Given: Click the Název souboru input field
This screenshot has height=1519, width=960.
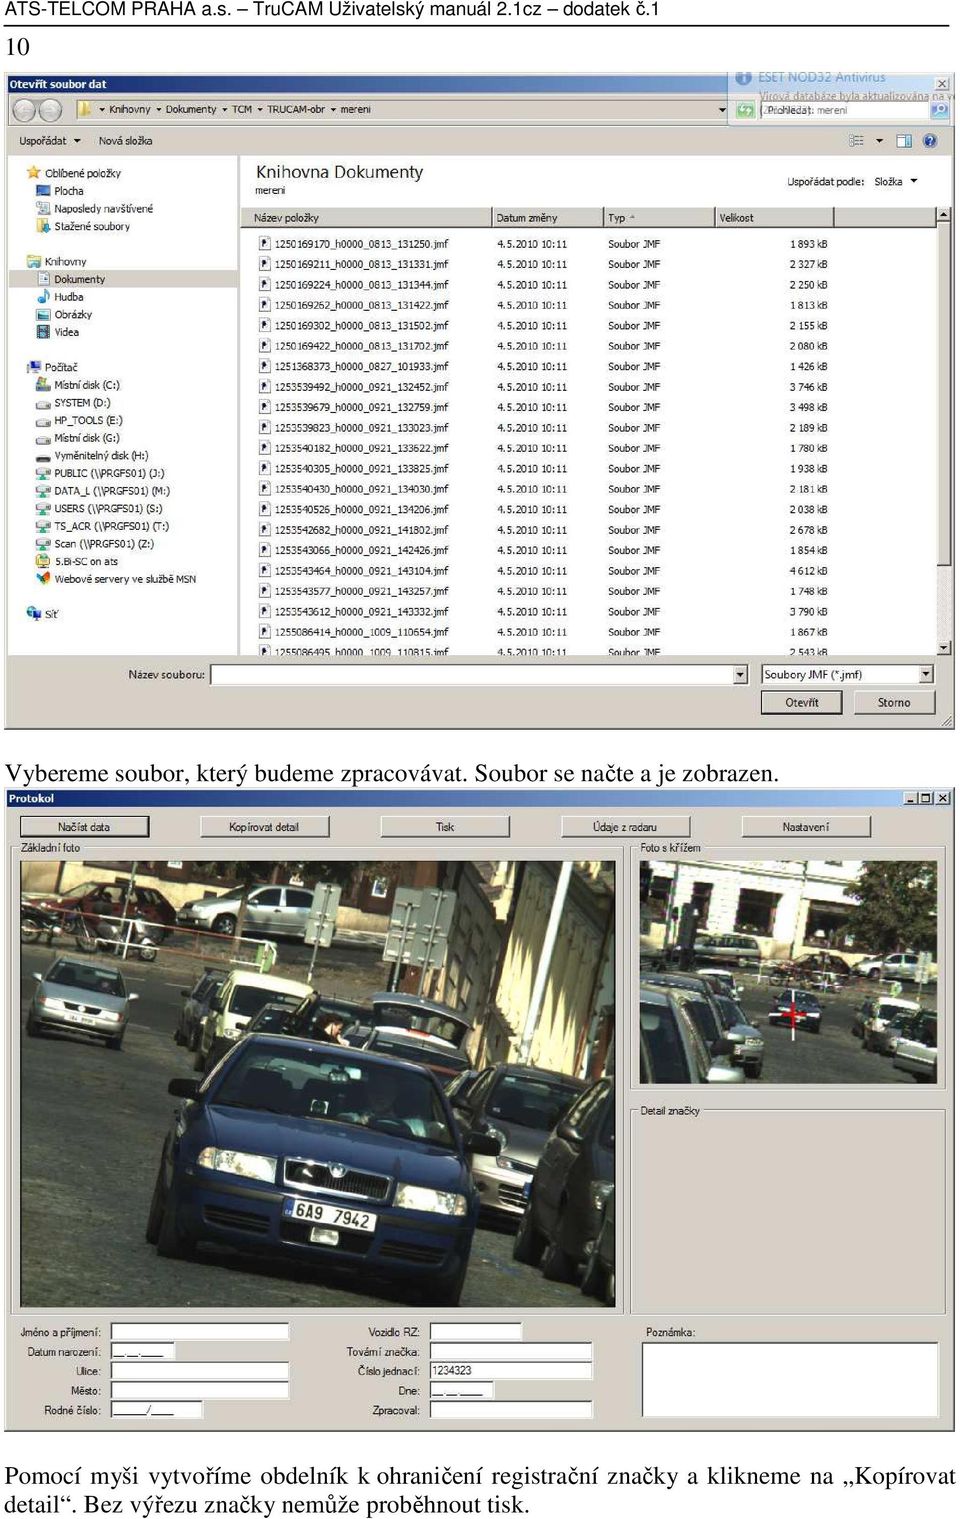Looking at the screenshot, I should coord(472,675).
